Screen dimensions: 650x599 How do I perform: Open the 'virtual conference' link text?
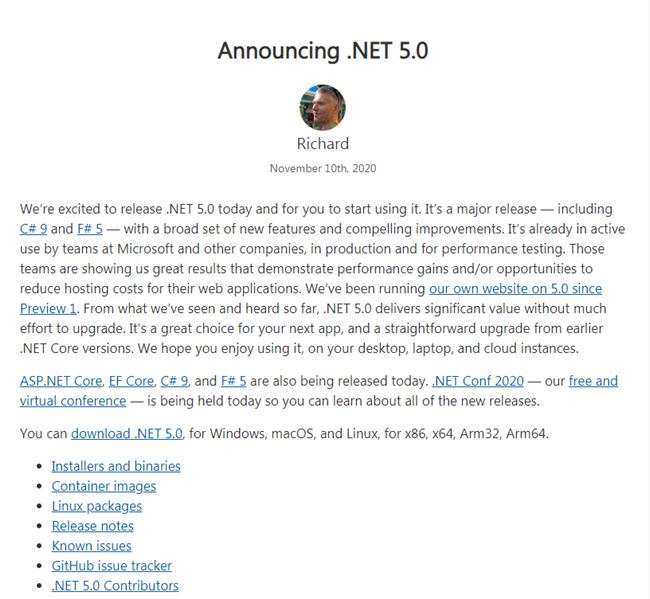coord(73,401)
